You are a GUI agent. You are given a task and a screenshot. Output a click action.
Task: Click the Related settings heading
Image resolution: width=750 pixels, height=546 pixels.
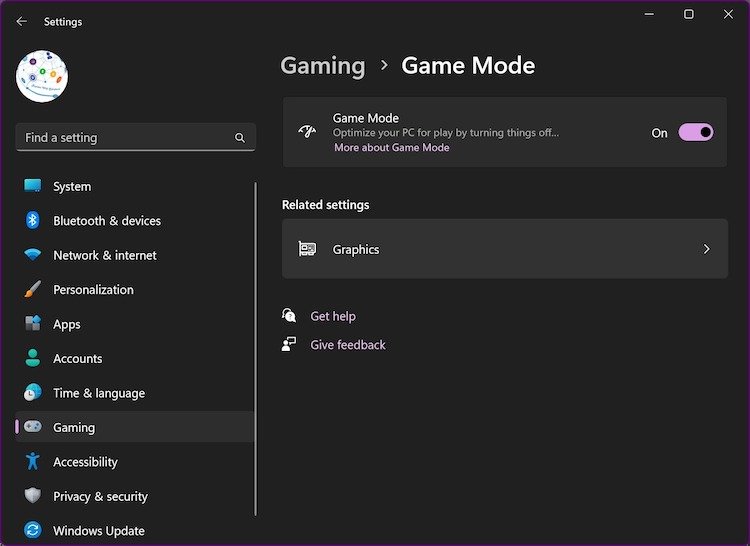[x=326, y=205]
